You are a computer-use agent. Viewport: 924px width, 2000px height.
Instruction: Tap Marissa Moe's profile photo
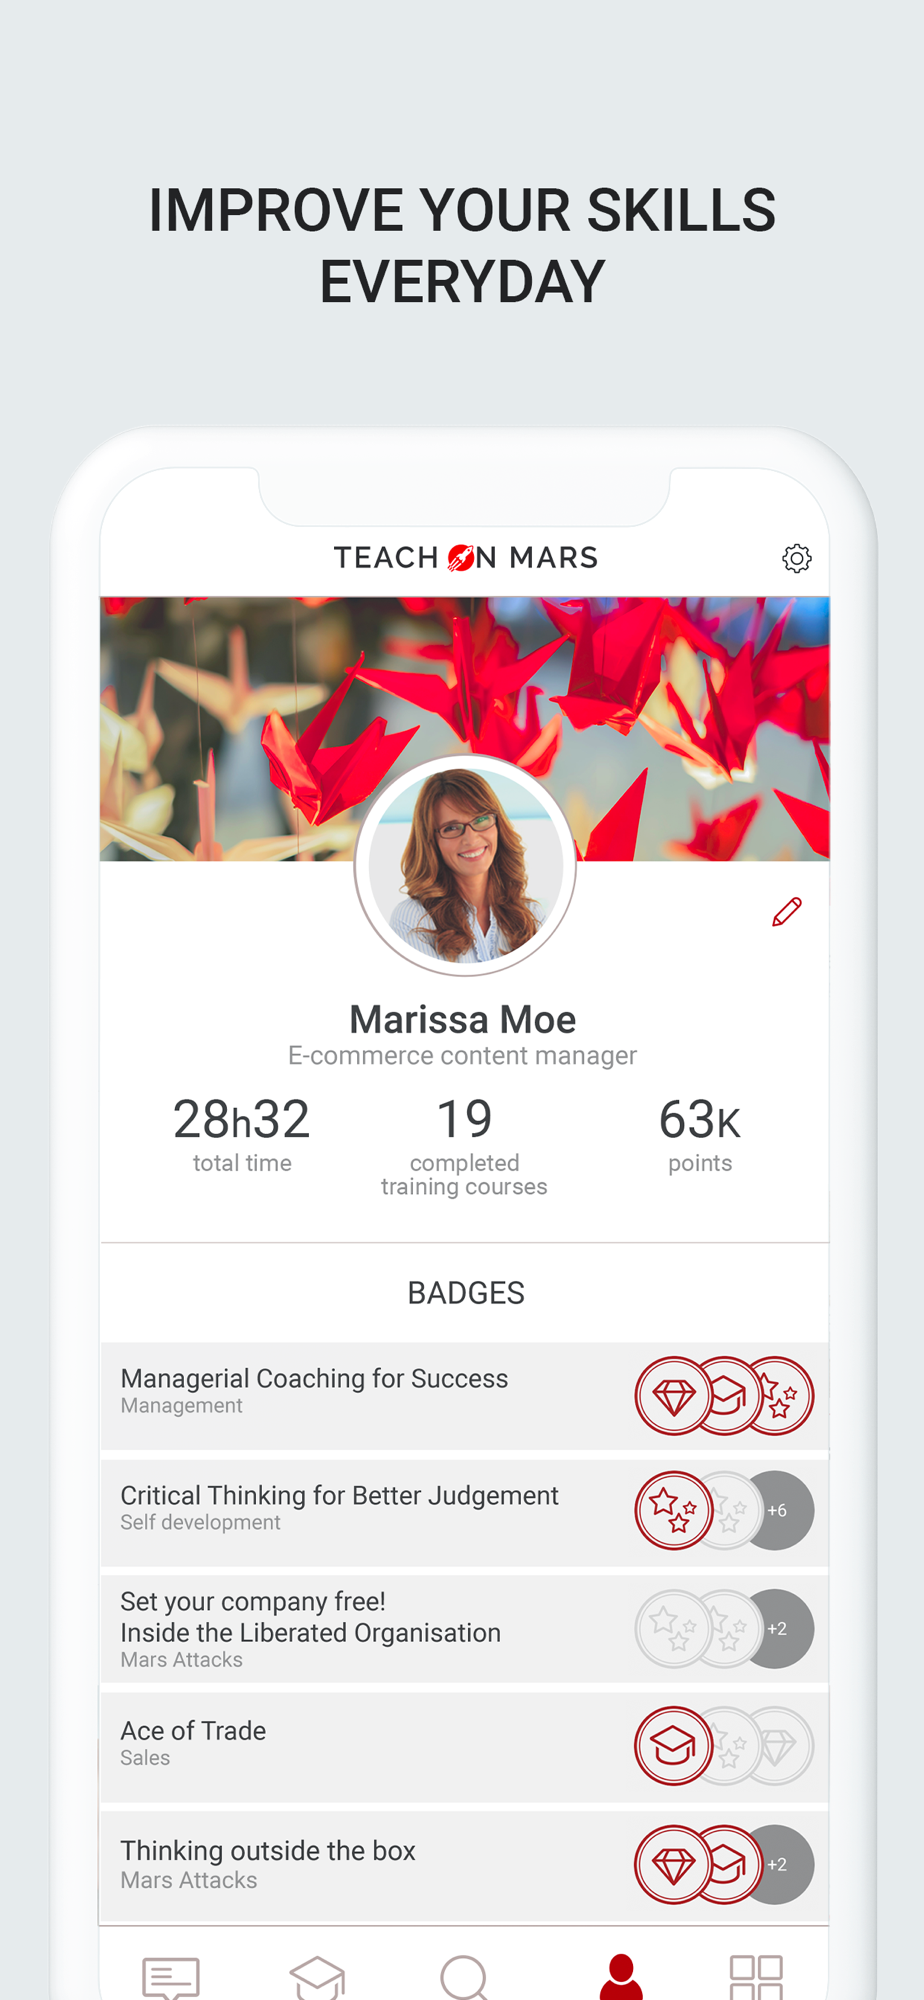pyautogui.click(x=465, y=866)
